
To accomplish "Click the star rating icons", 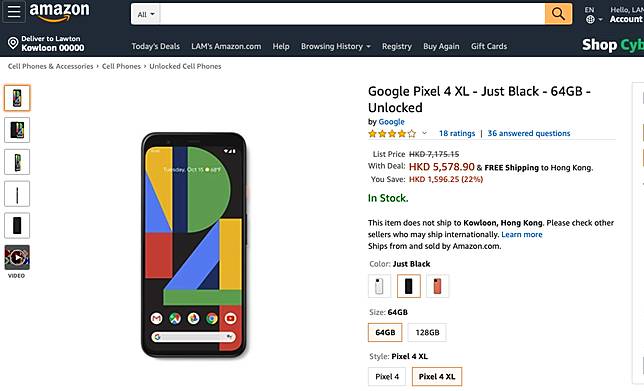I will (x=392, y=133).
